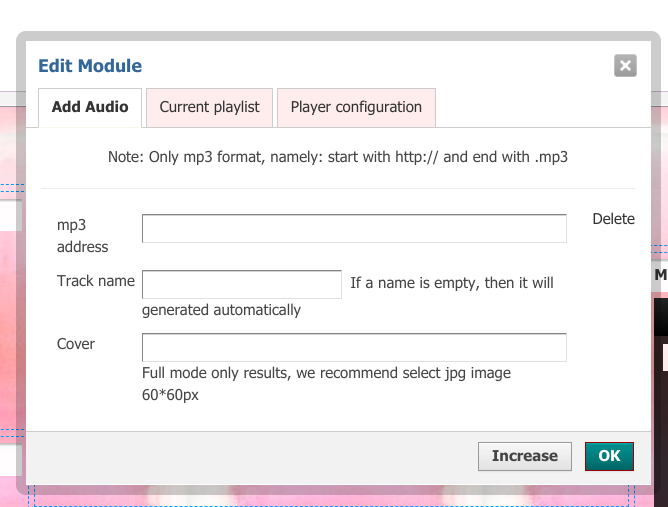Click the empty footer area left of Increase

click(x=250, y=456)
